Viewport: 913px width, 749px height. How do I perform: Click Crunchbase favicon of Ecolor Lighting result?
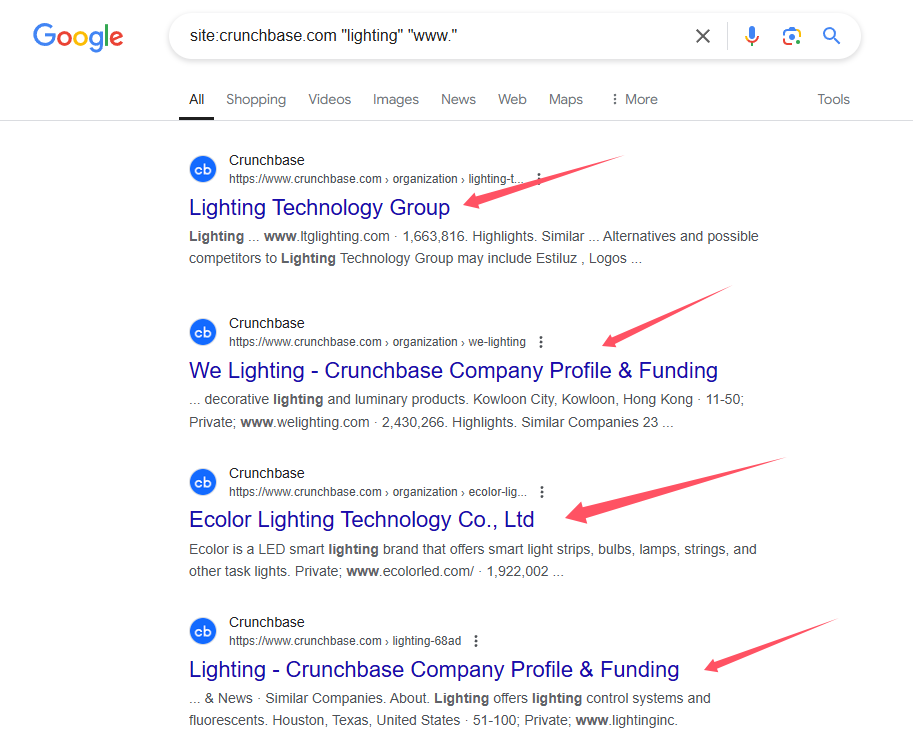(x=203, y=483)
